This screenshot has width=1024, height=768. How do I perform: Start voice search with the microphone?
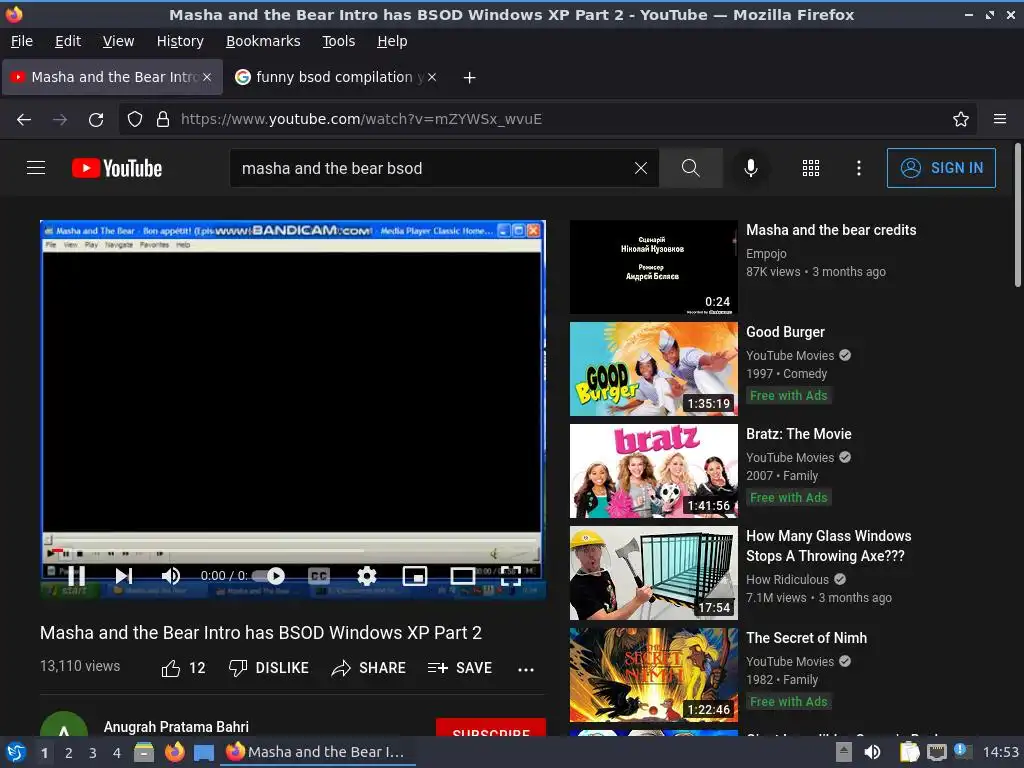pos(751,168)
